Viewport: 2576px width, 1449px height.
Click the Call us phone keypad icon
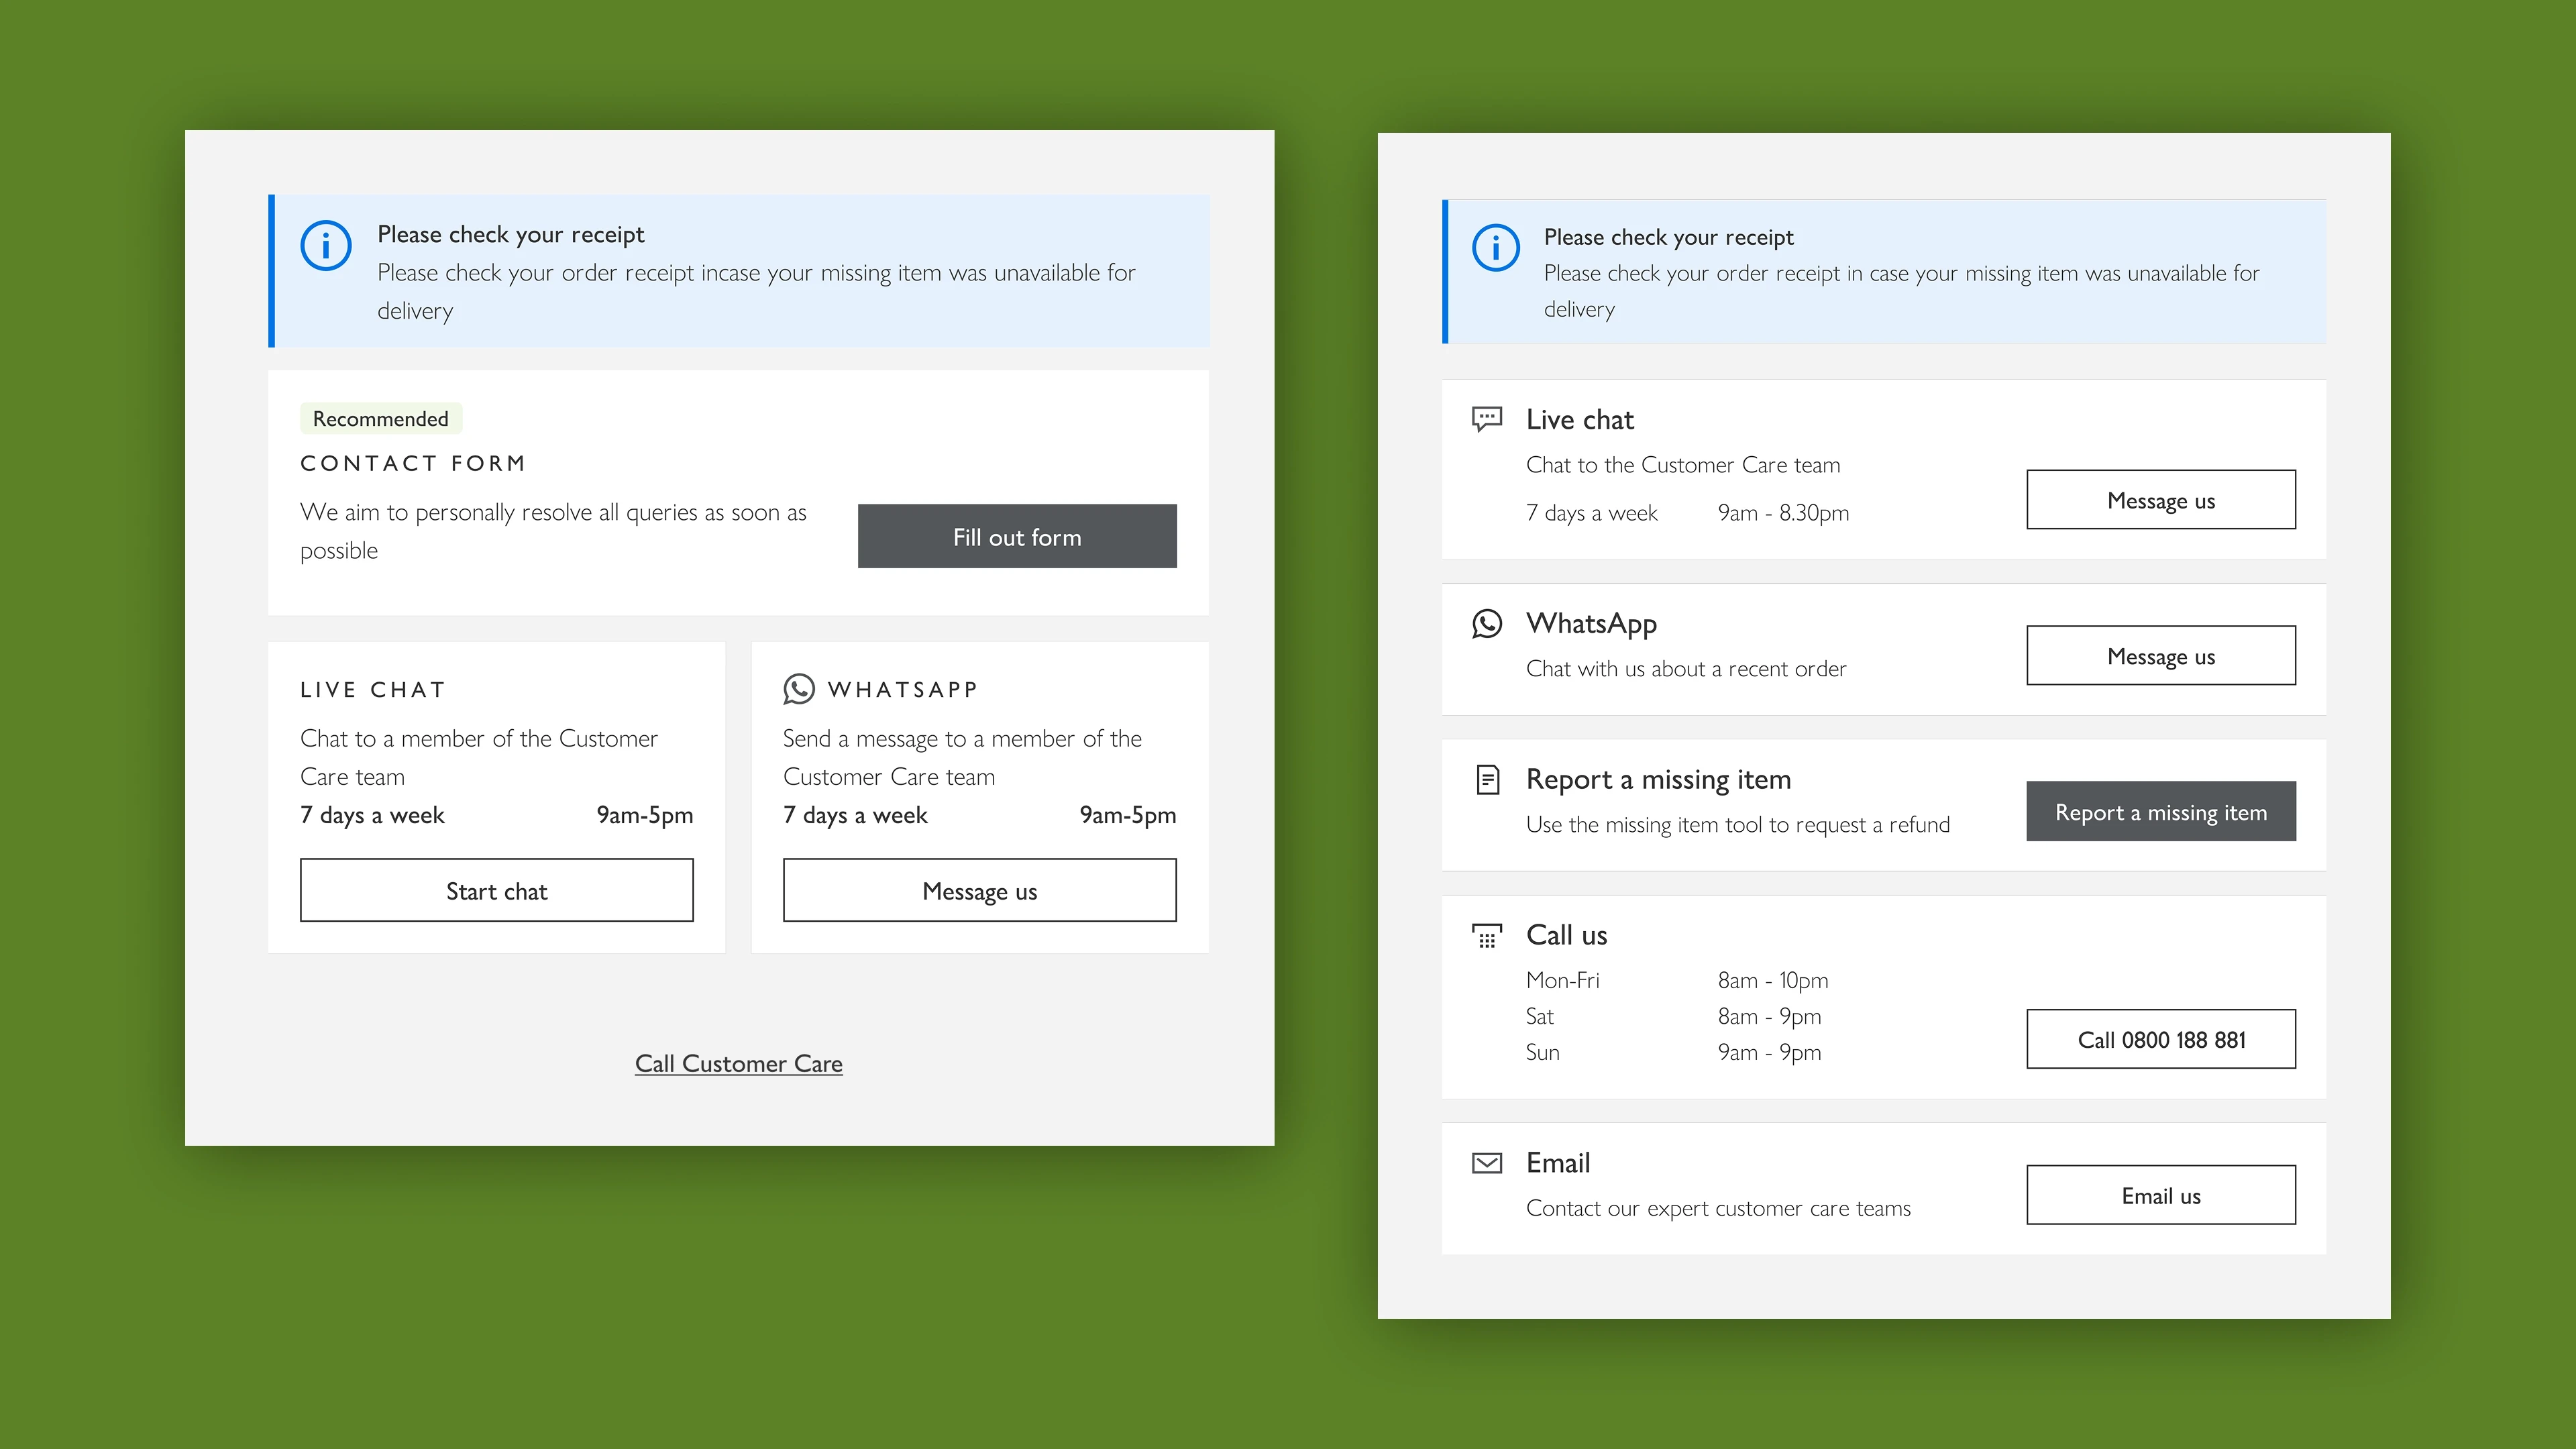[x=1487, y=935]
